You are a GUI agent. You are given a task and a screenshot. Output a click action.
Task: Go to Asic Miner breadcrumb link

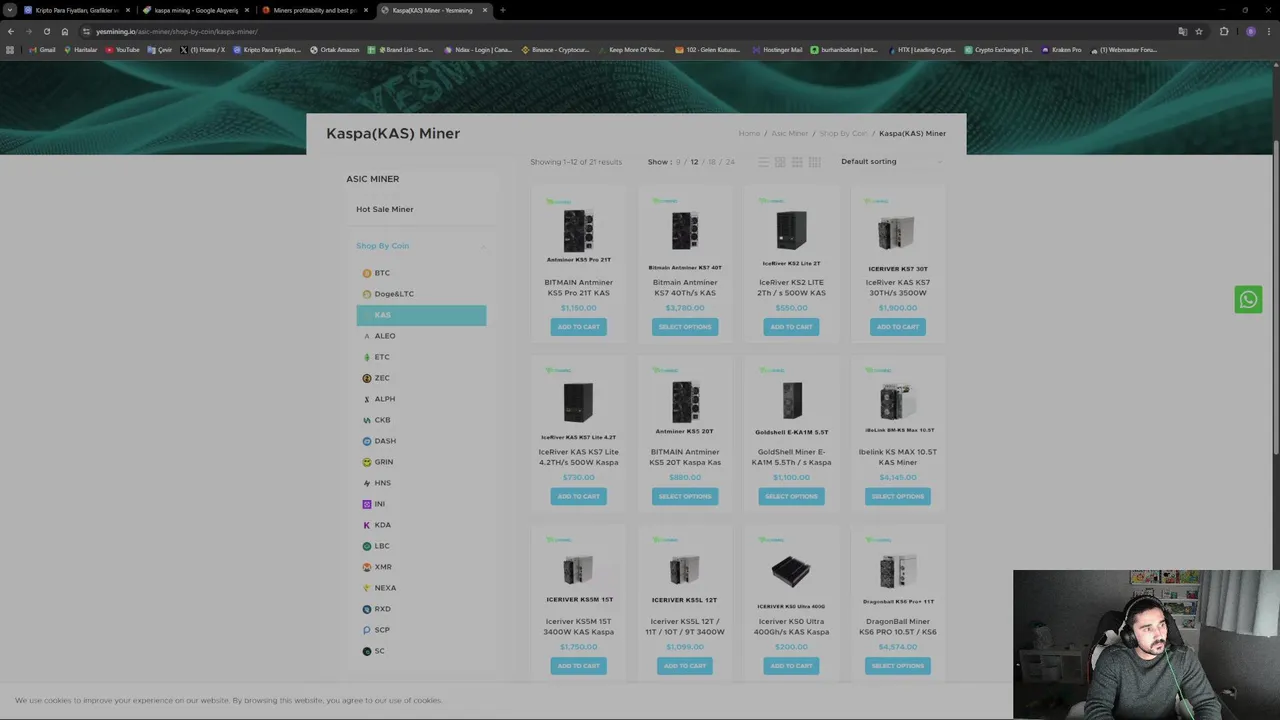point(790,133)
